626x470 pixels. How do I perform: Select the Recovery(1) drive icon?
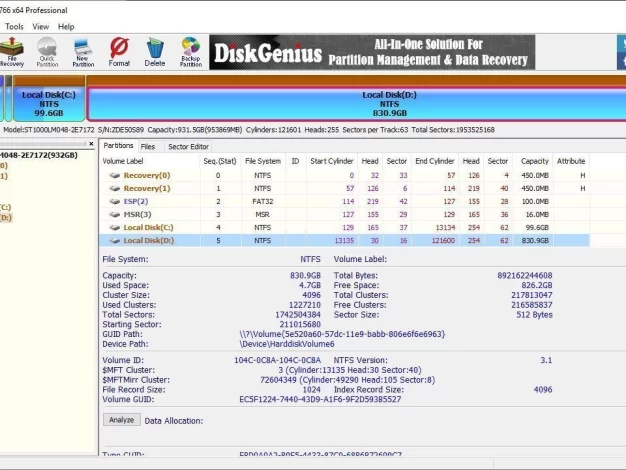(115, 188)
